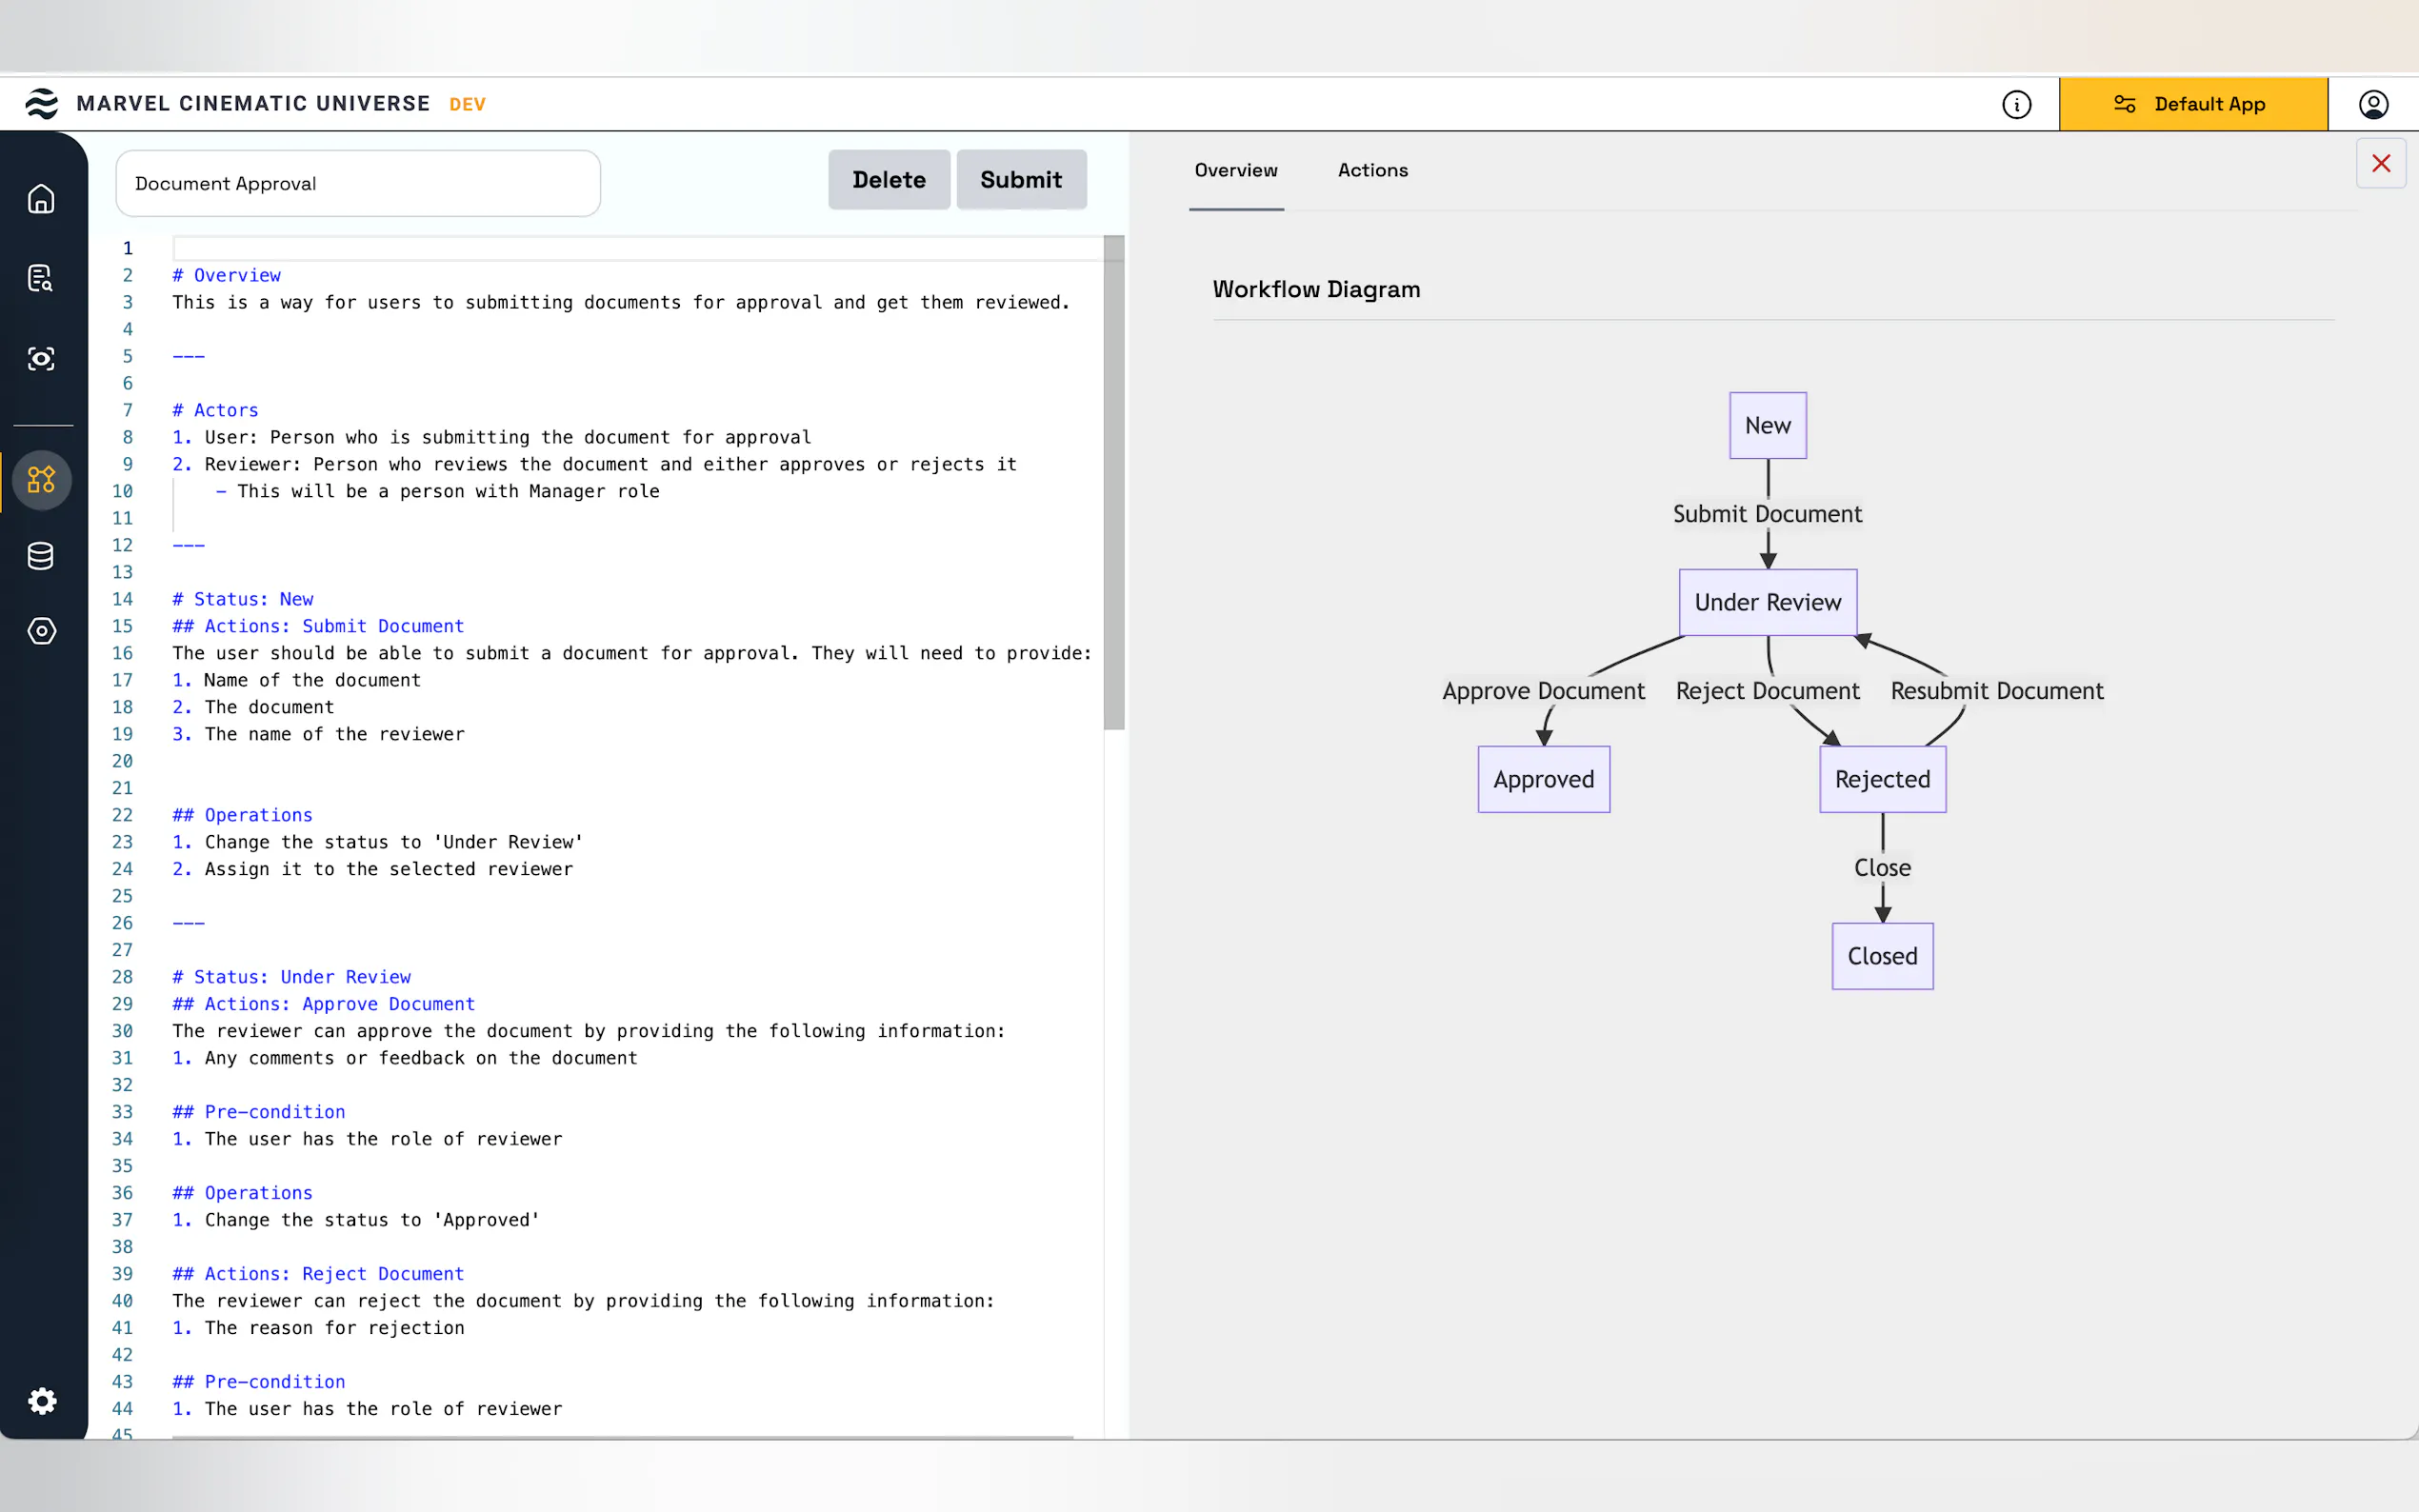Open the user profile icon

pyautogui.click(x=2373, y=104)
